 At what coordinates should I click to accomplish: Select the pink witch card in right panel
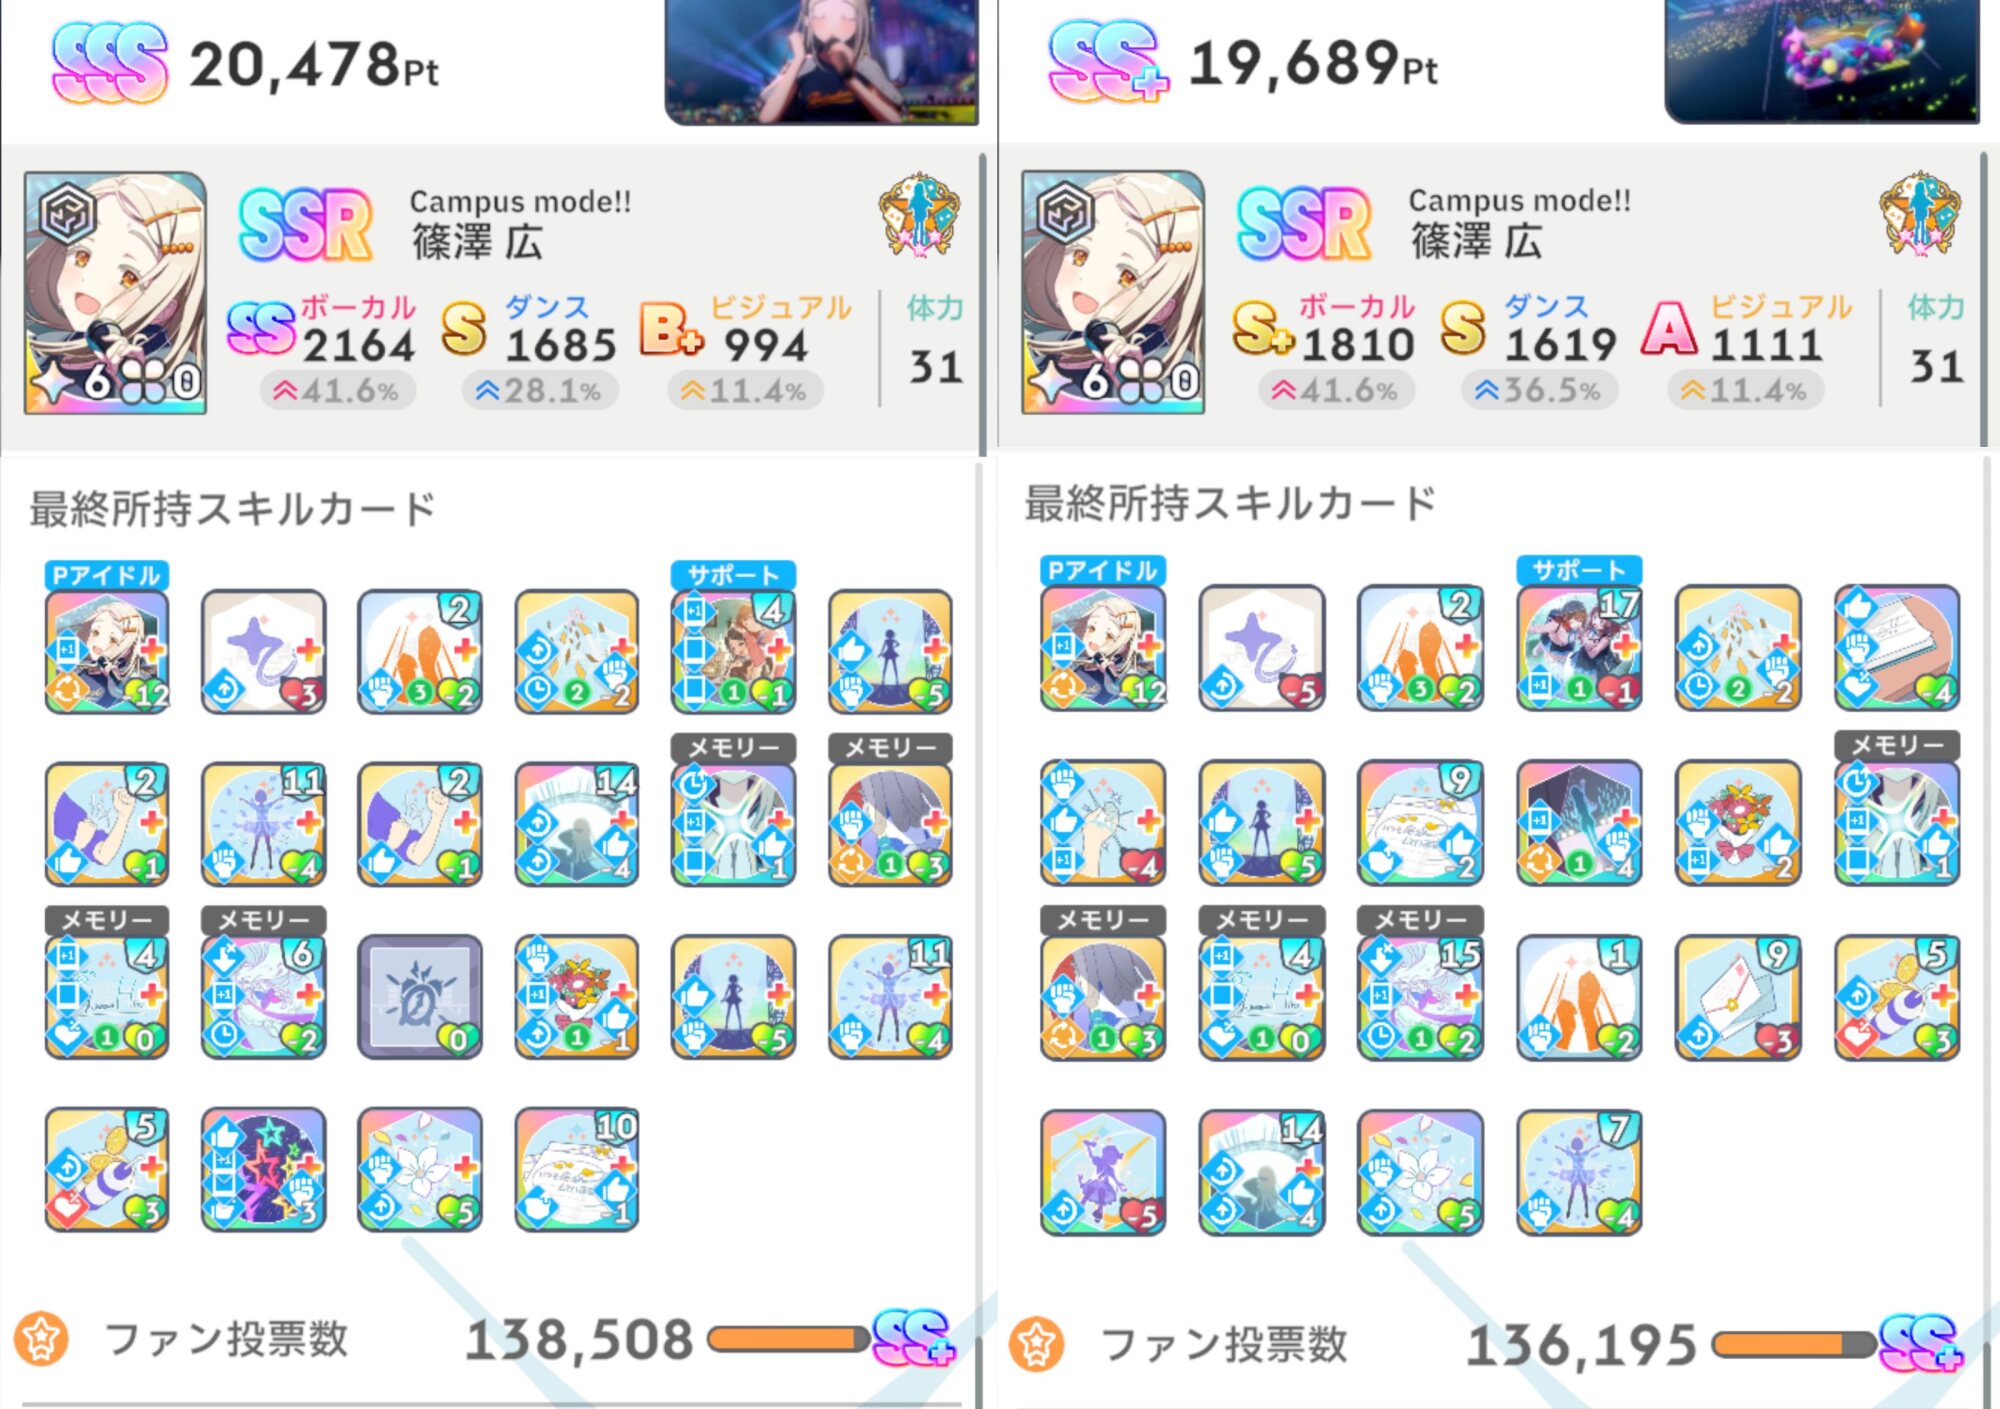coord(1103,1172)
